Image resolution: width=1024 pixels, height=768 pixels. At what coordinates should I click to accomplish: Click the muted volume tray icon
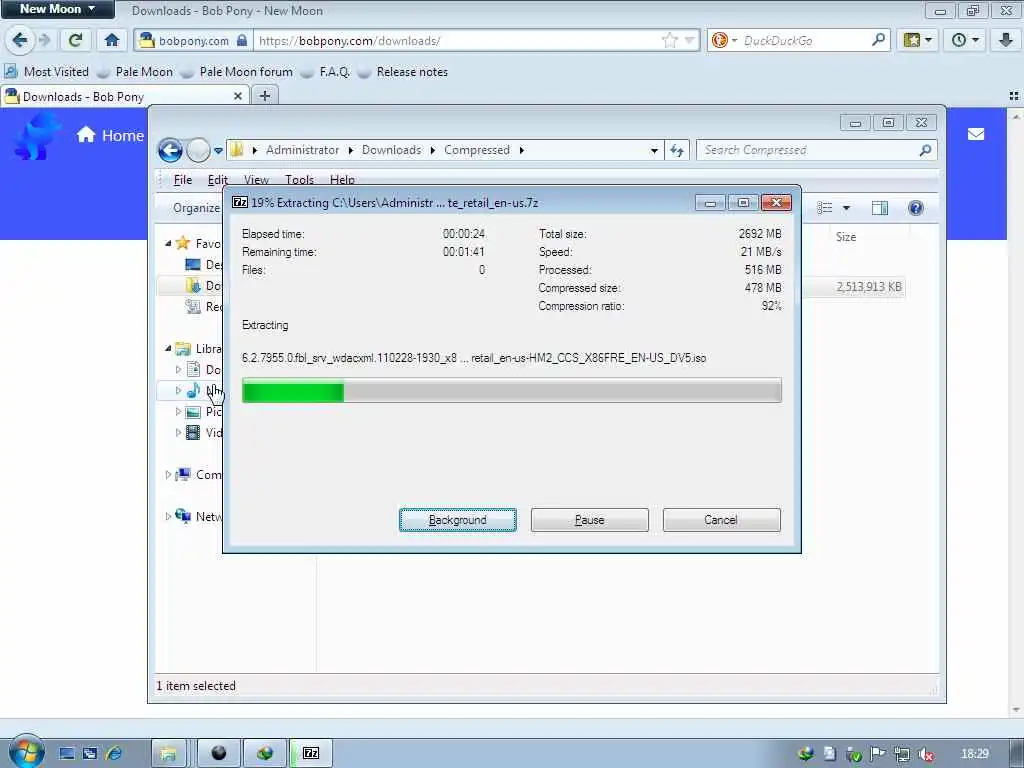926,754
